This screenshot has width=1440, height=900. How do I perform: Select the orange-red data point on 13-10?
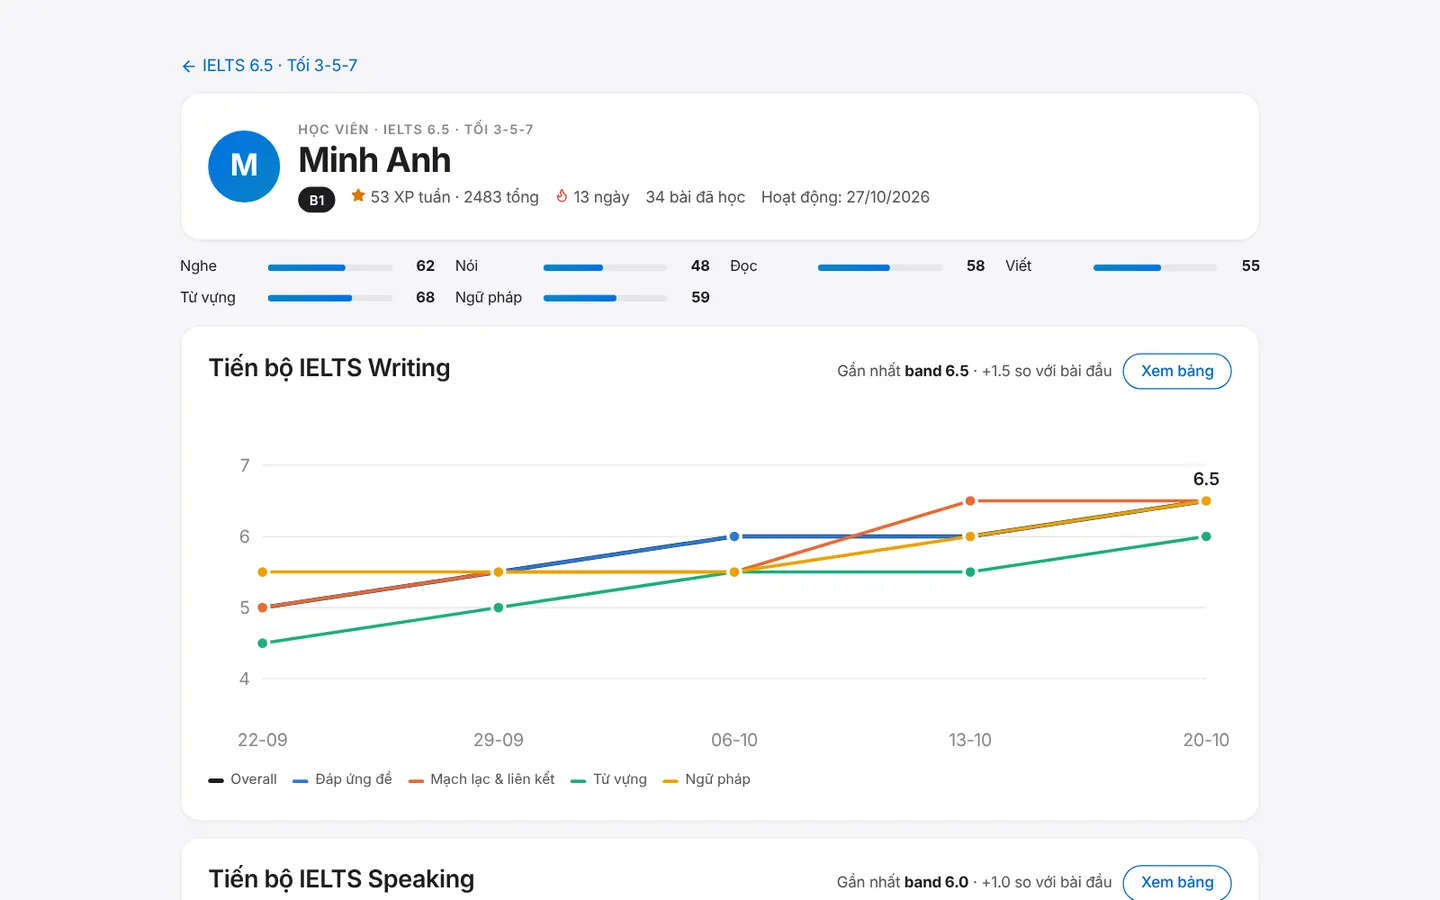point(970,501)
